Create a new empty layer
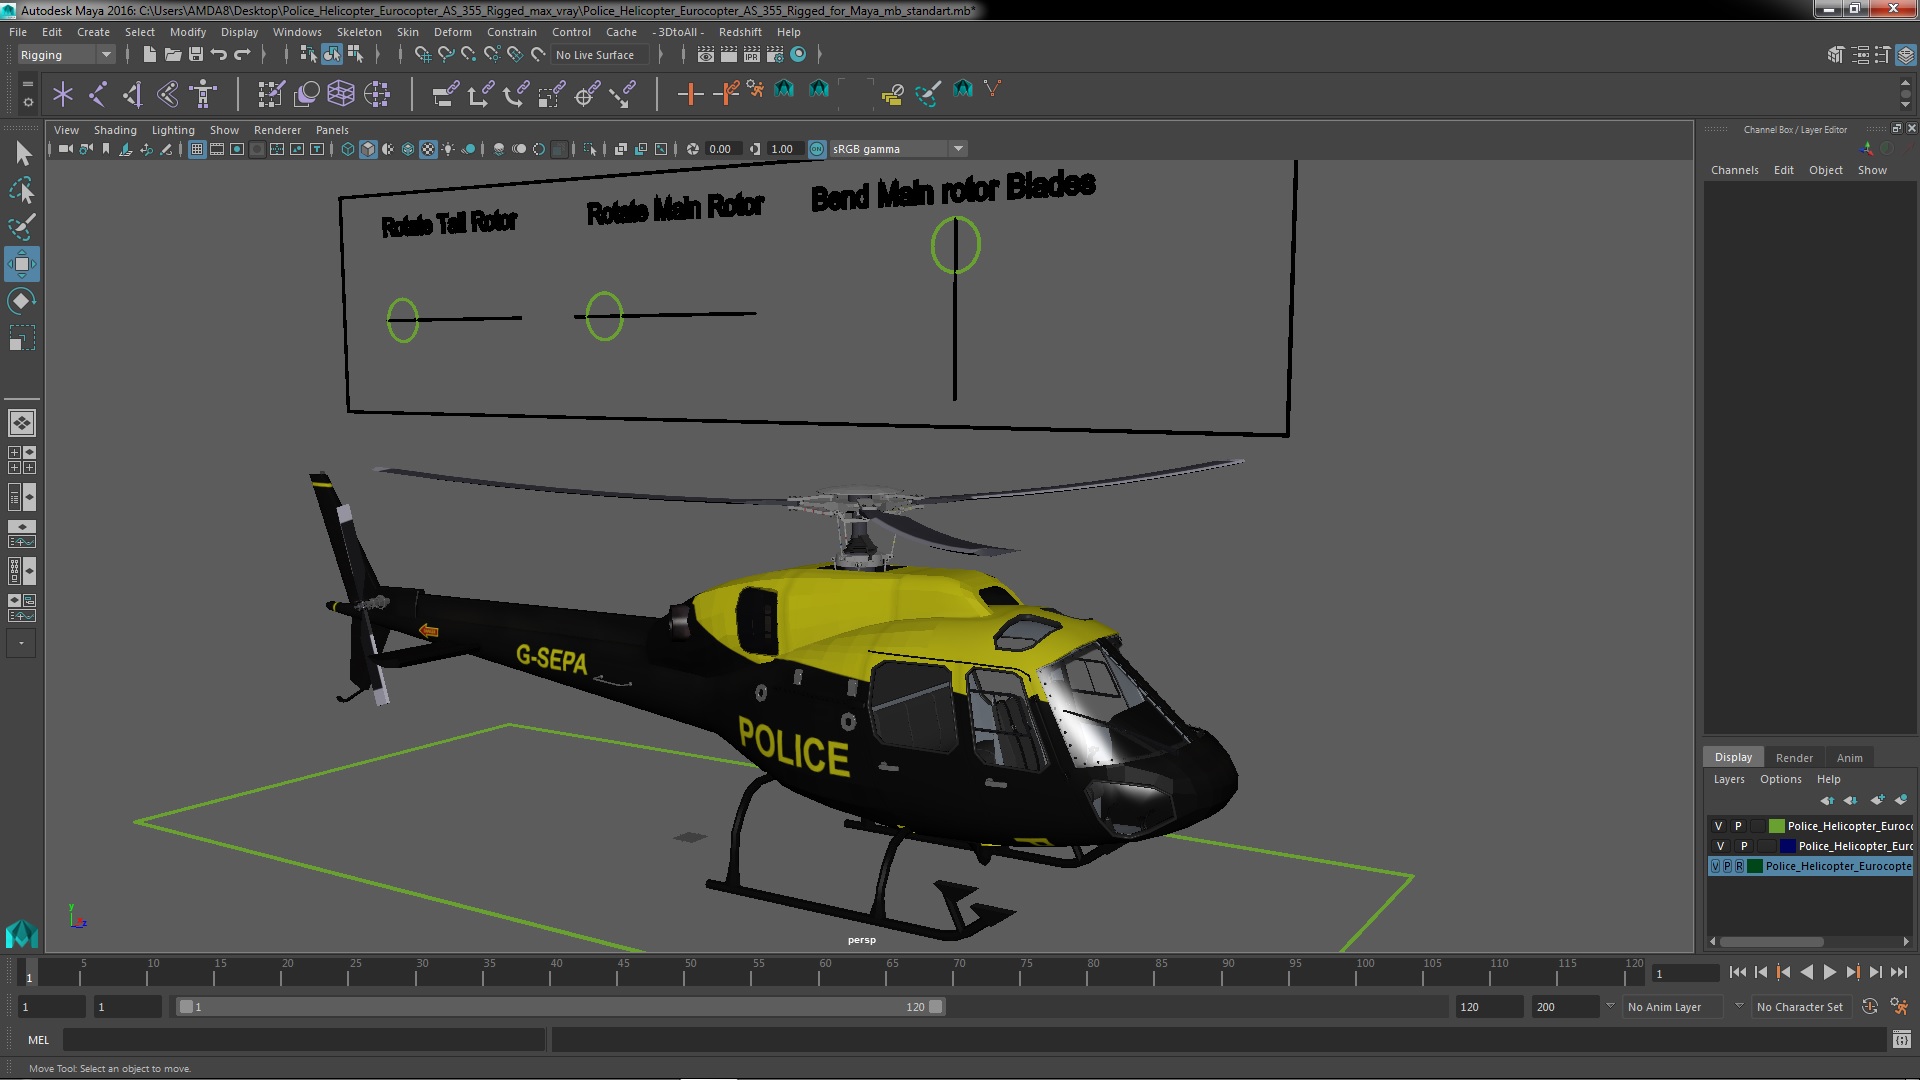Viewport: 1920px width, 1080px height. [x=1876, y=800]
